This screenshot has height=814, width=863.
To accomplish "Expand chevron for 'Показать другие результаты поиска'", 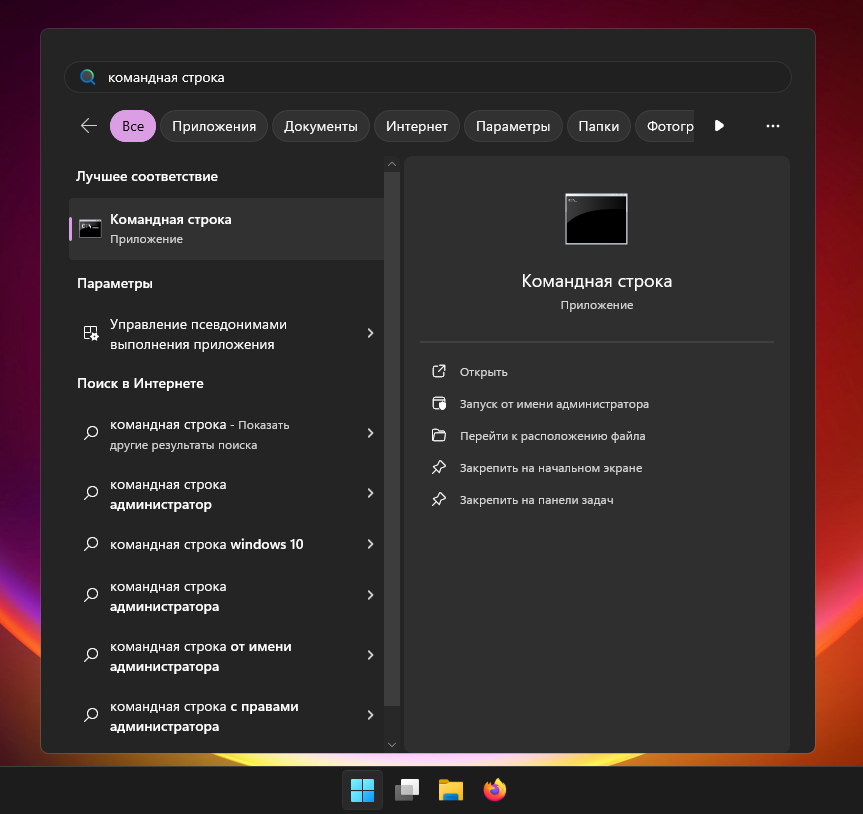I will [x=370, y=433].
